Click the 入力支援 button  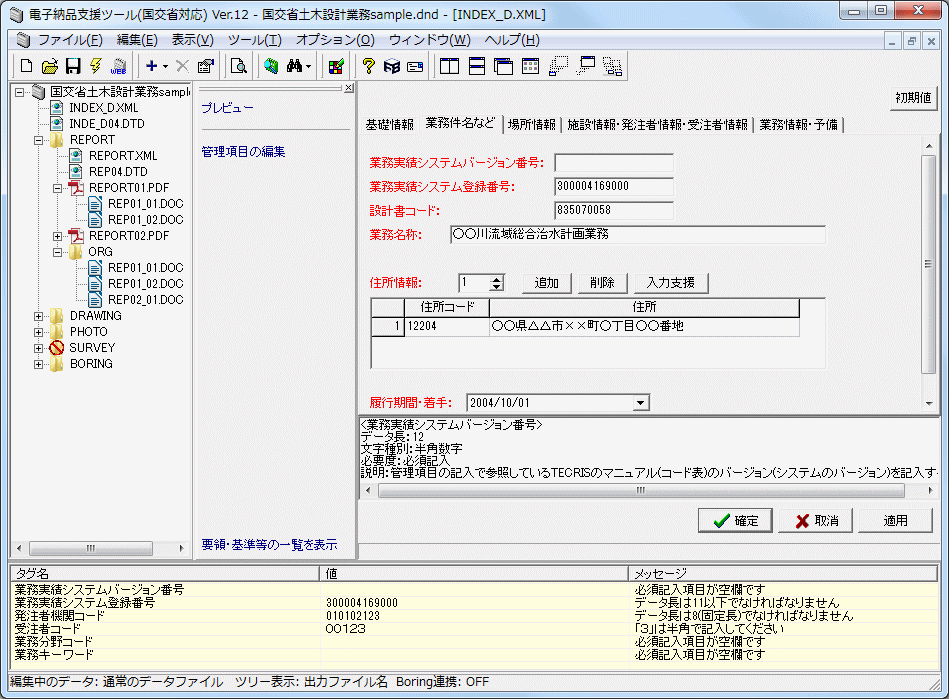671,283
